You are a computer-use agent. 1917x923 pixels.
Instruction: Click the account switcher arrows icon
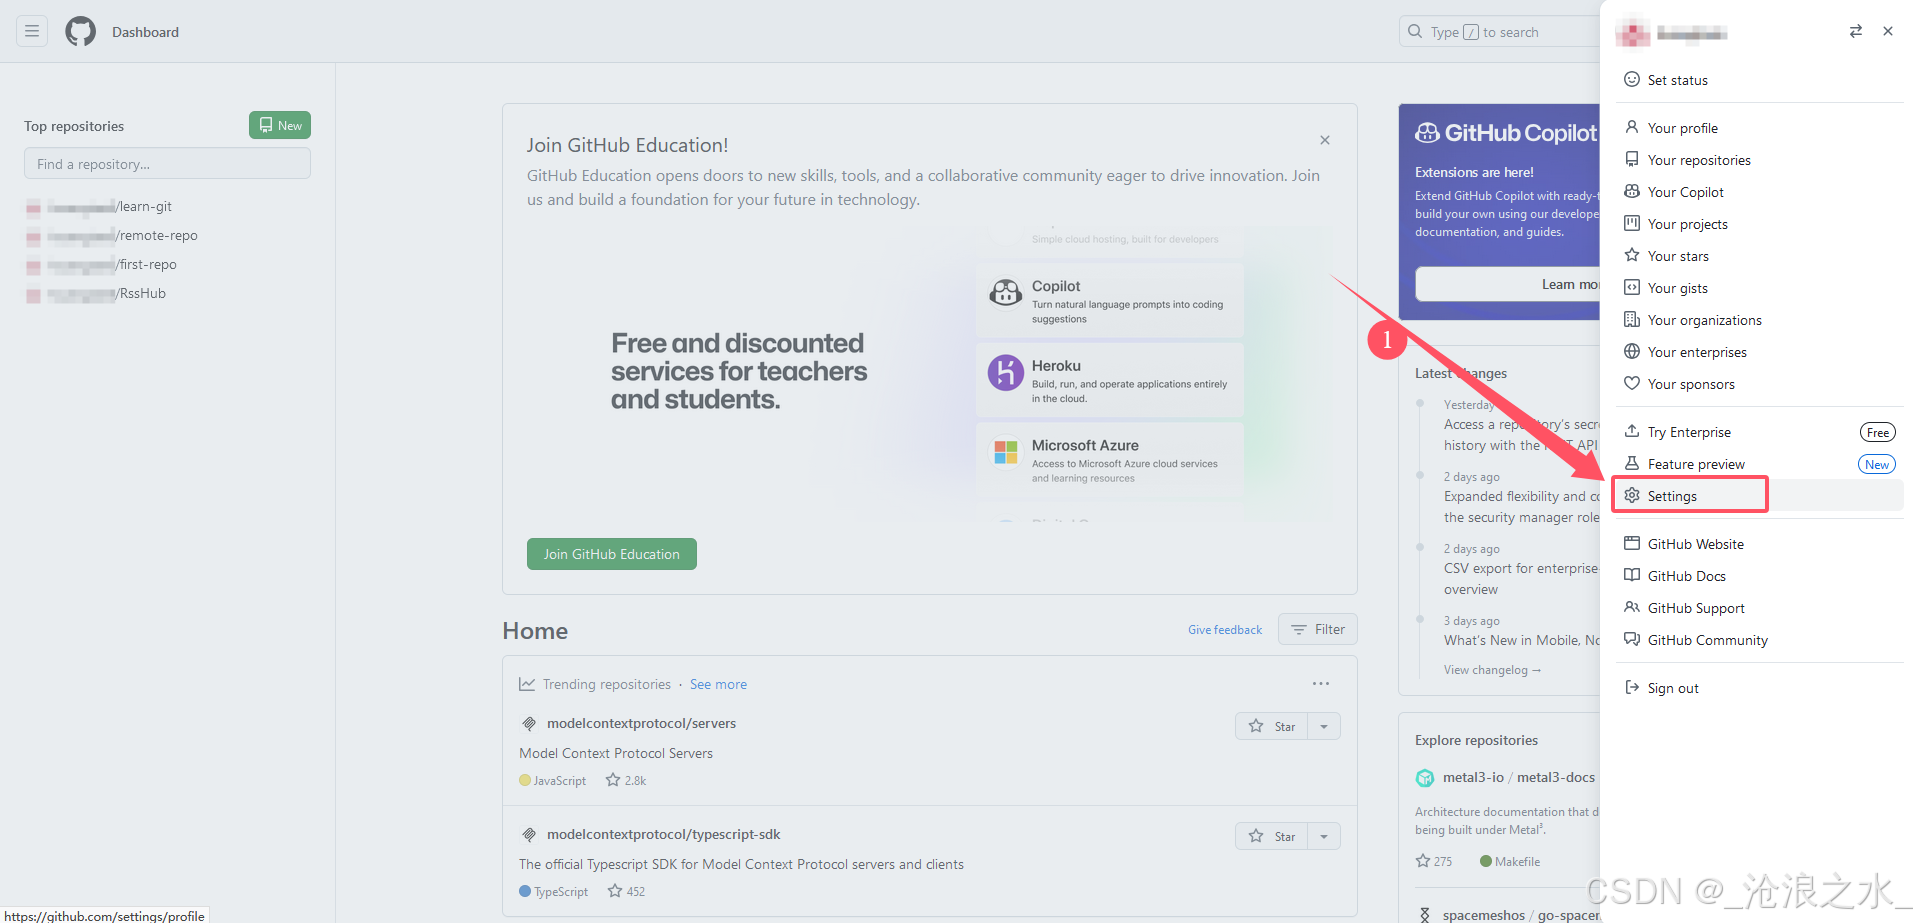pyautogui.click(x=1855, y=31)
